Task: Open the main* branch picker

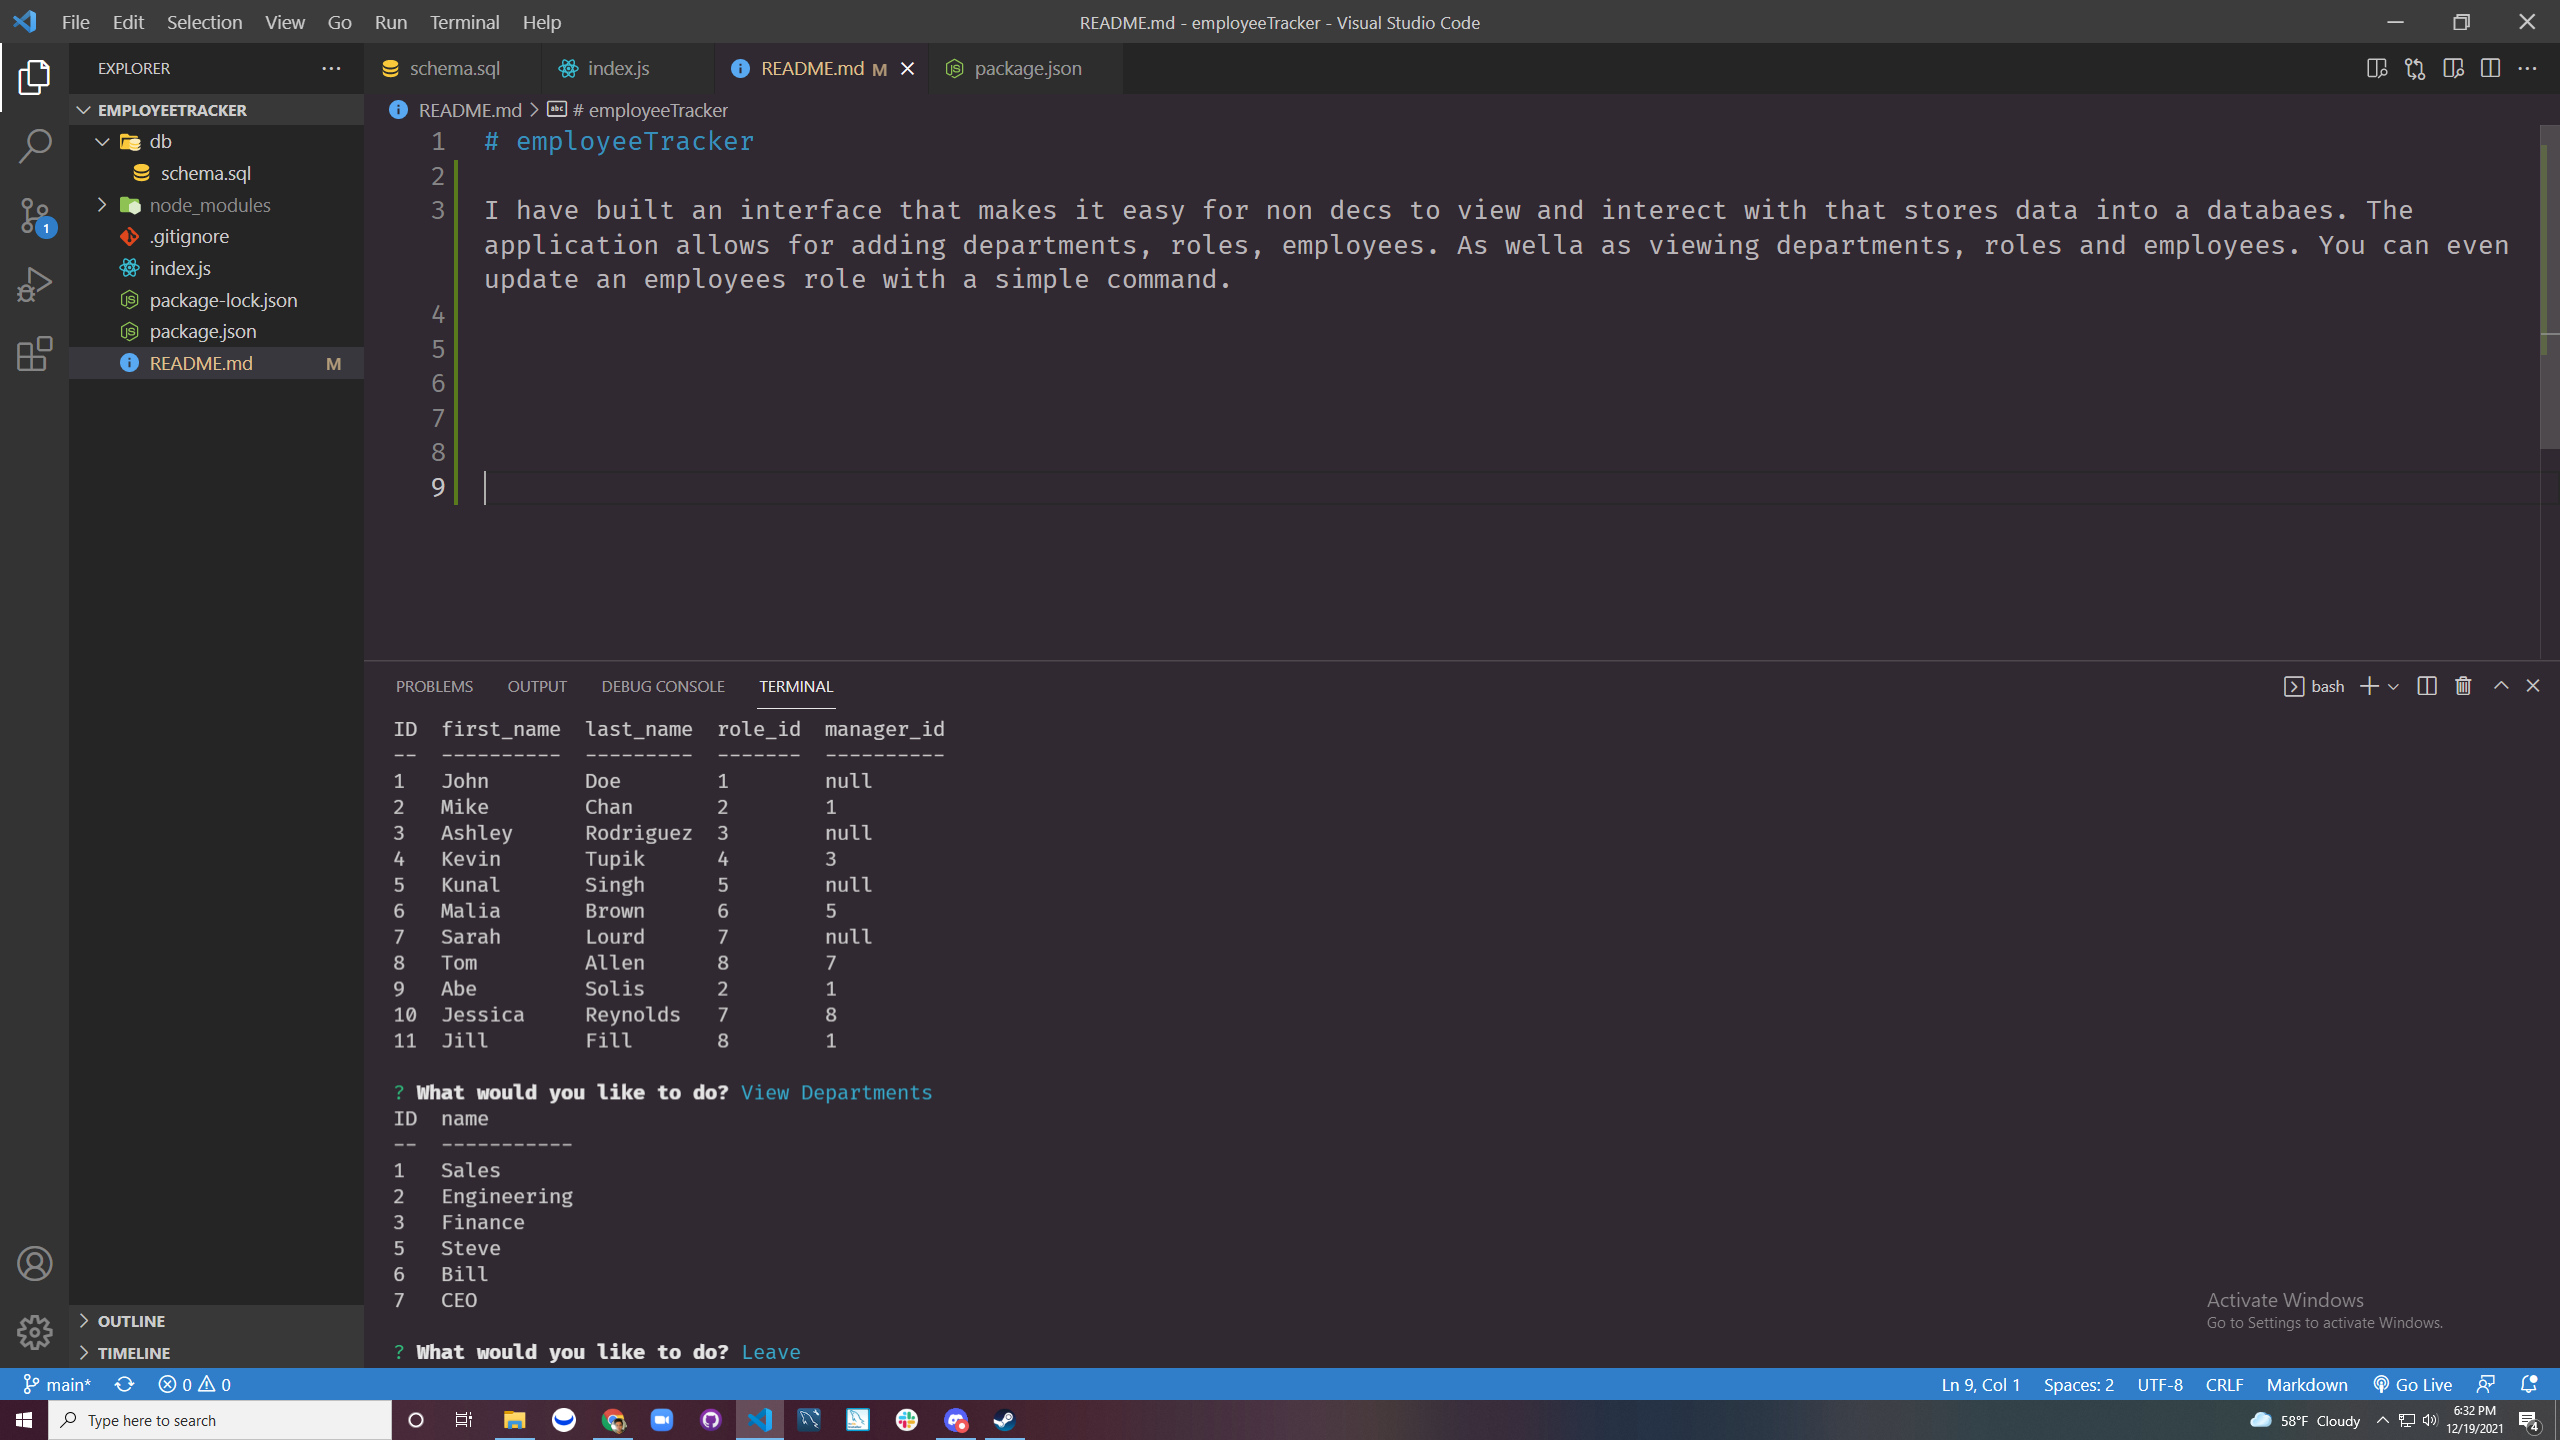Action: (x=57, y=1384)
